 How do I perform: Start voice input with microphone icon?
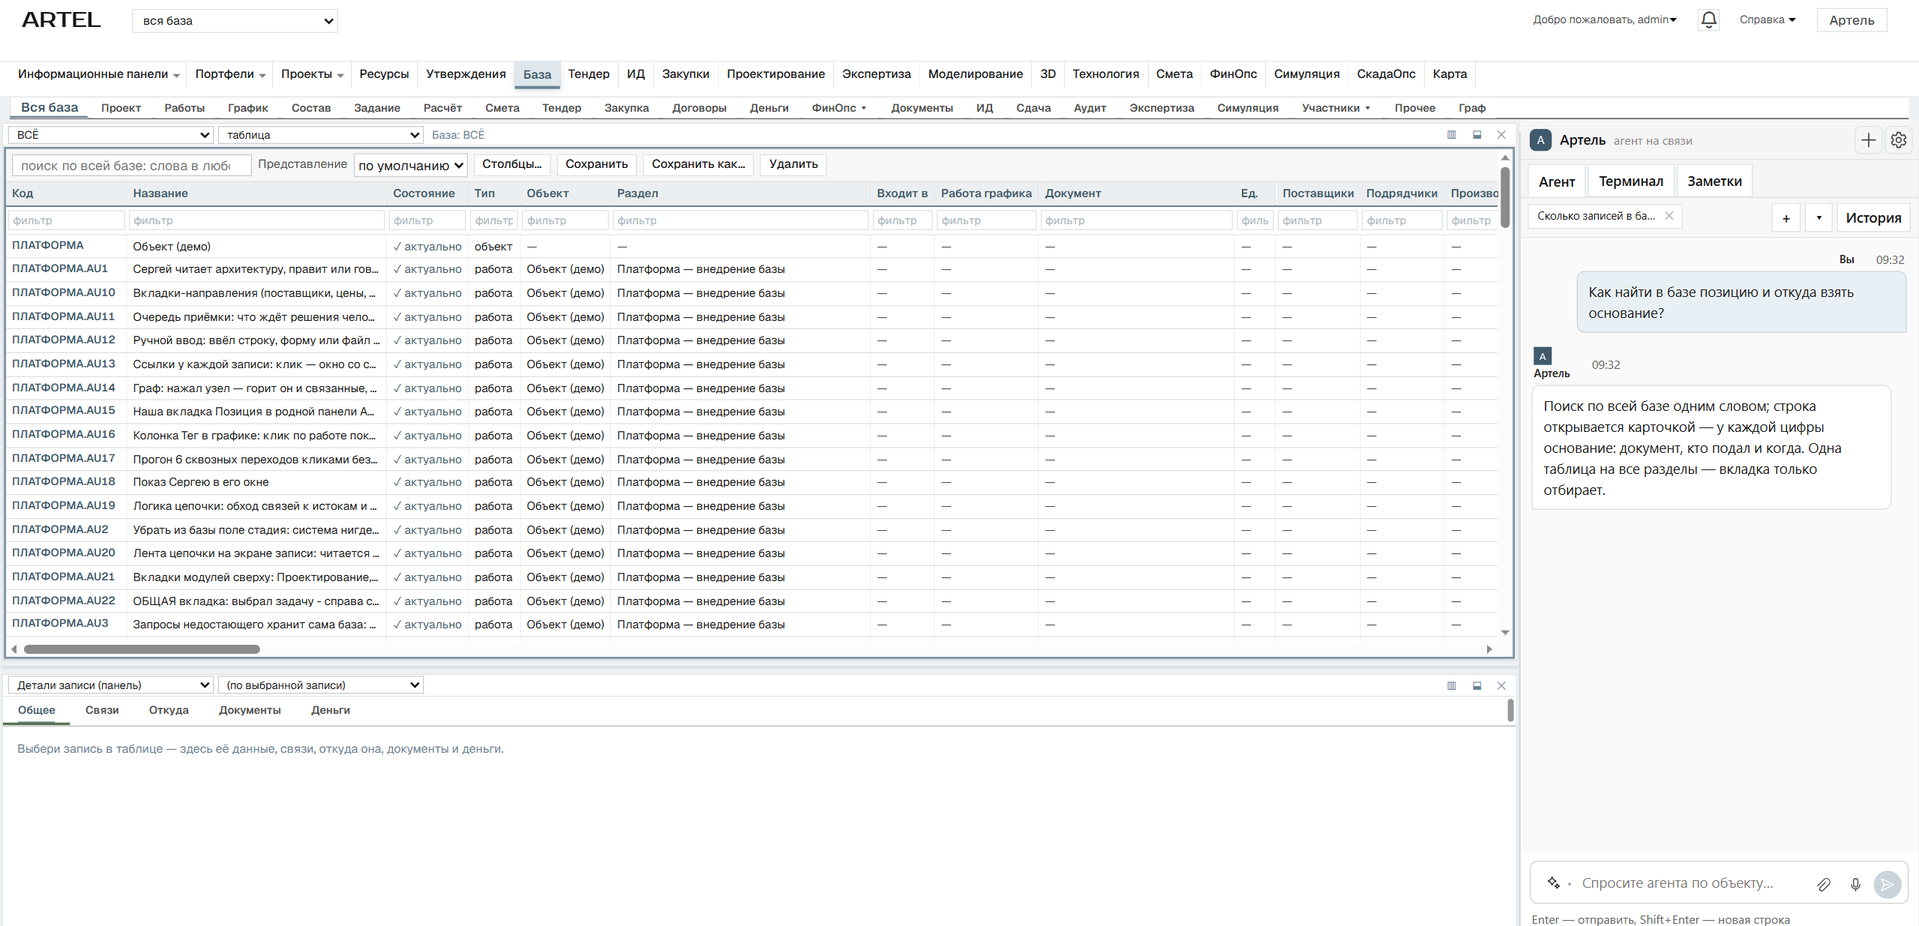(1855, 884)
